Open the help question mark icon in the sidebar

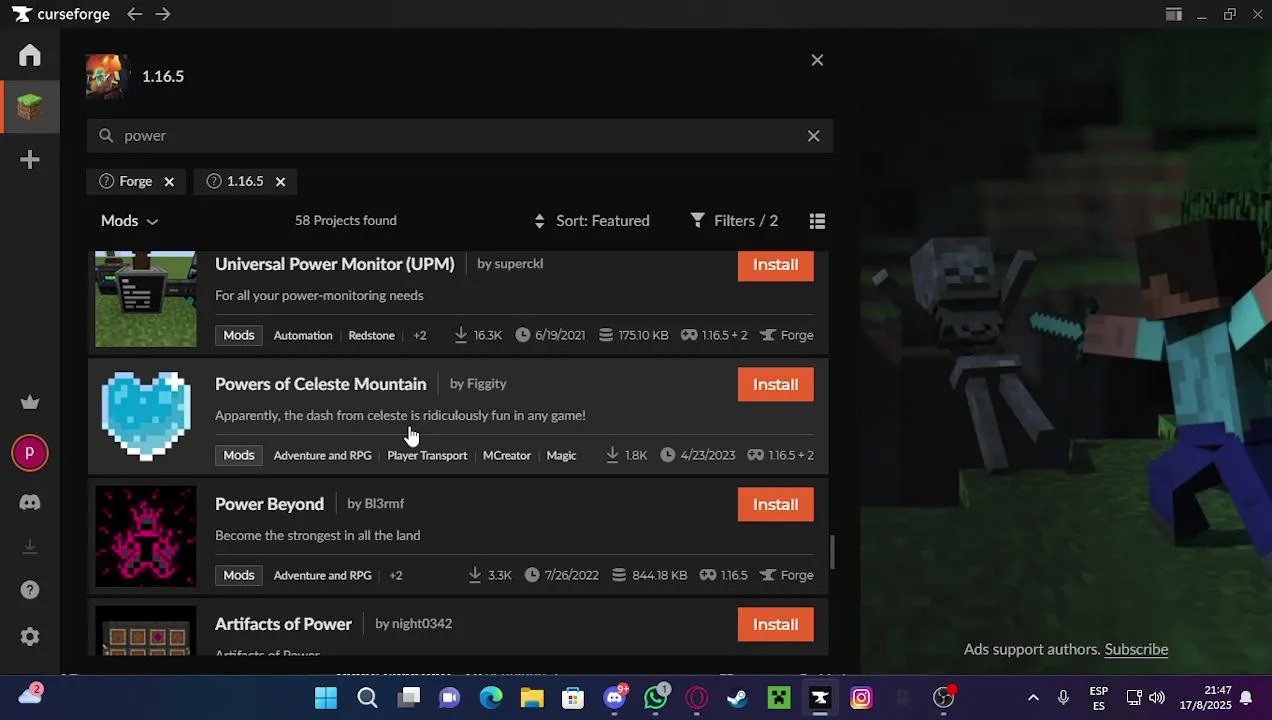pos(30,590)
